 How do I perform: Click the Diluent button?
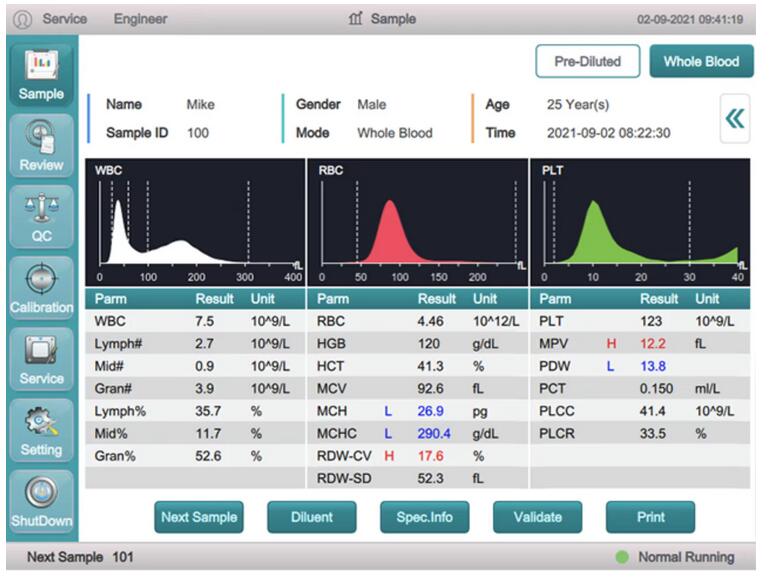[x=312, y=517]
